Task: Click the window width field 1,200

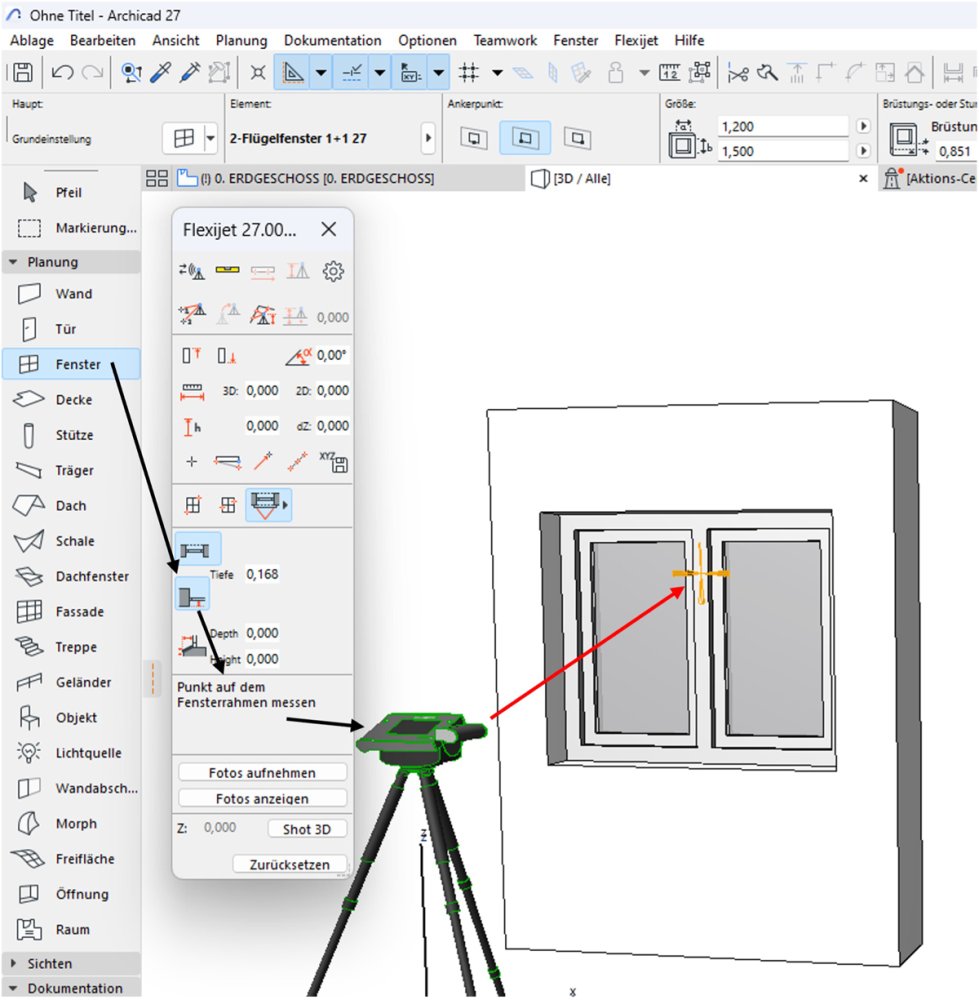Action: click(x=783, y=126)
